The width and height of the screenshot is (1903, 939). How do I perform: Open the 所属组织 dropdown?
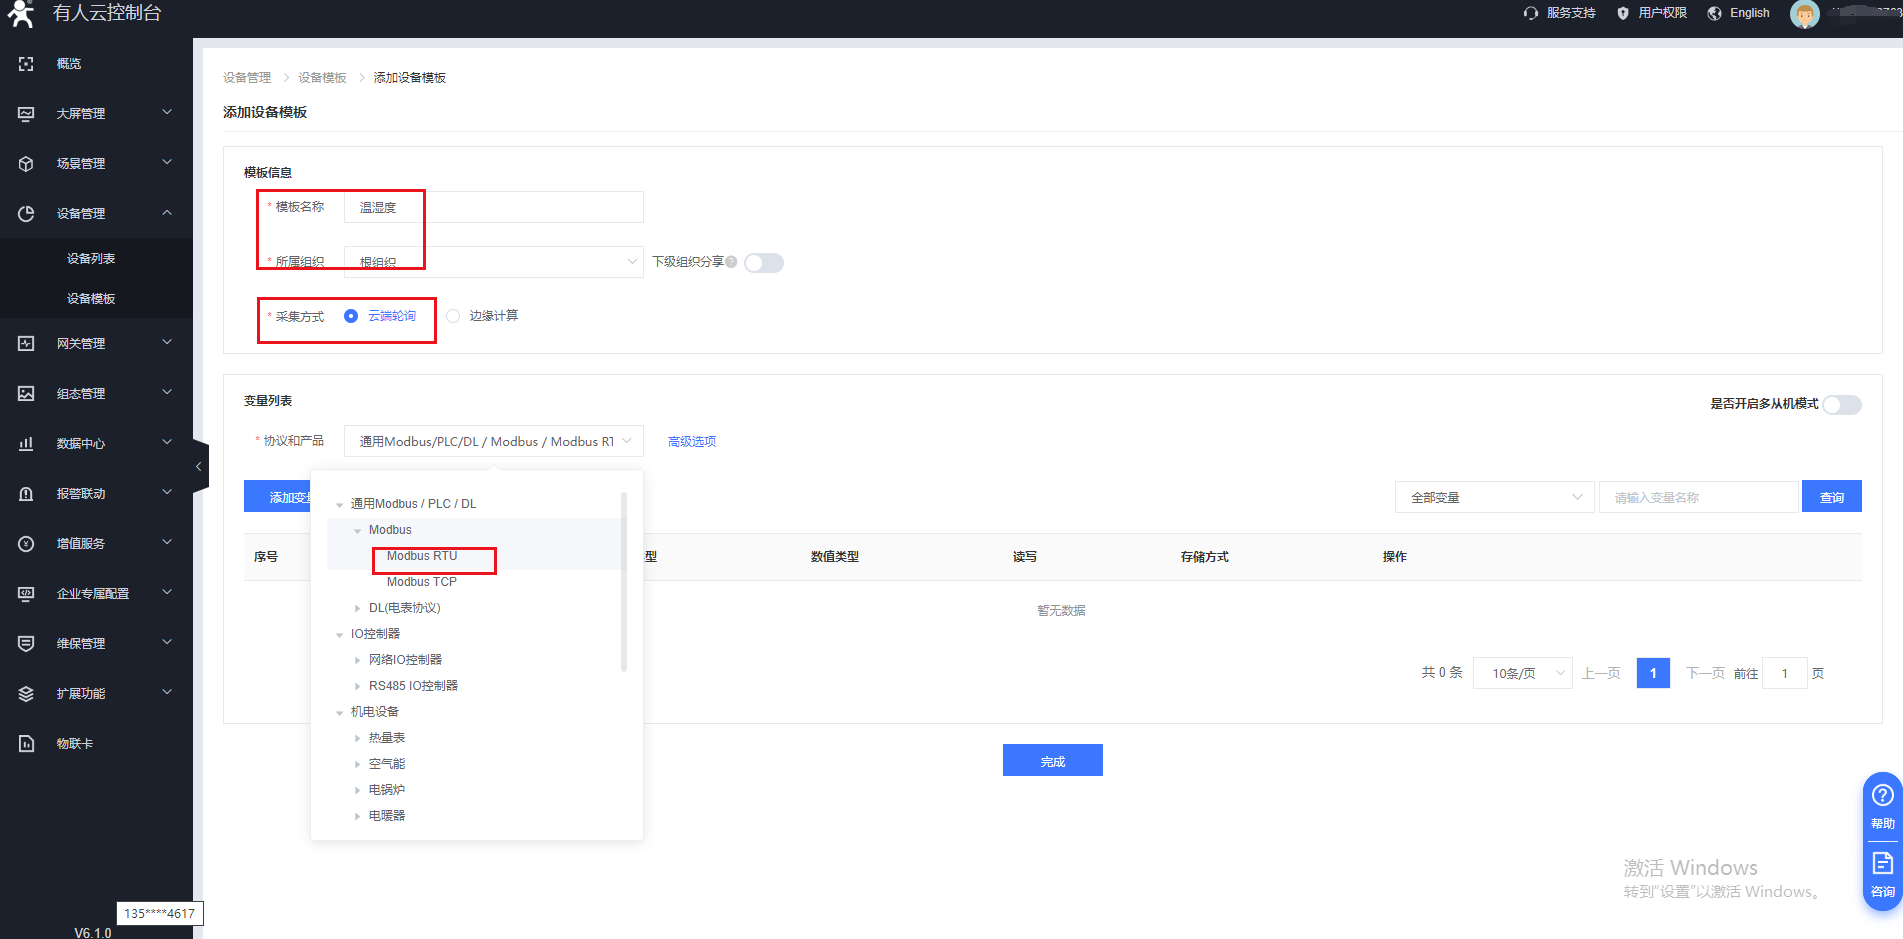[493, 262]
